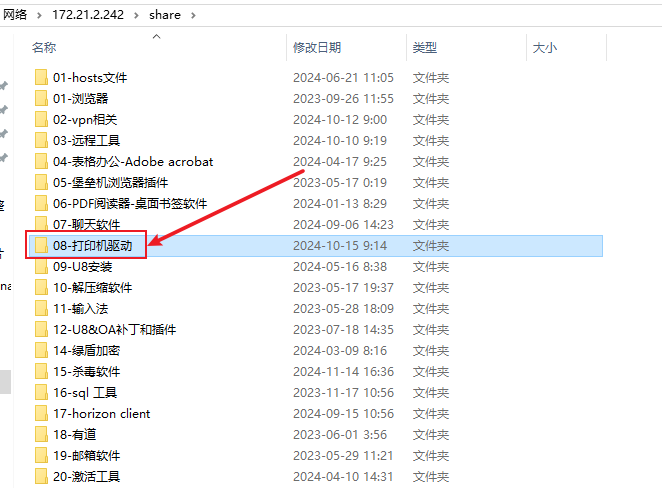The height and width of the screenshot is (488, 662).
Task: Click the folder icon of 02-vpn相关
Action: [41, 119]
